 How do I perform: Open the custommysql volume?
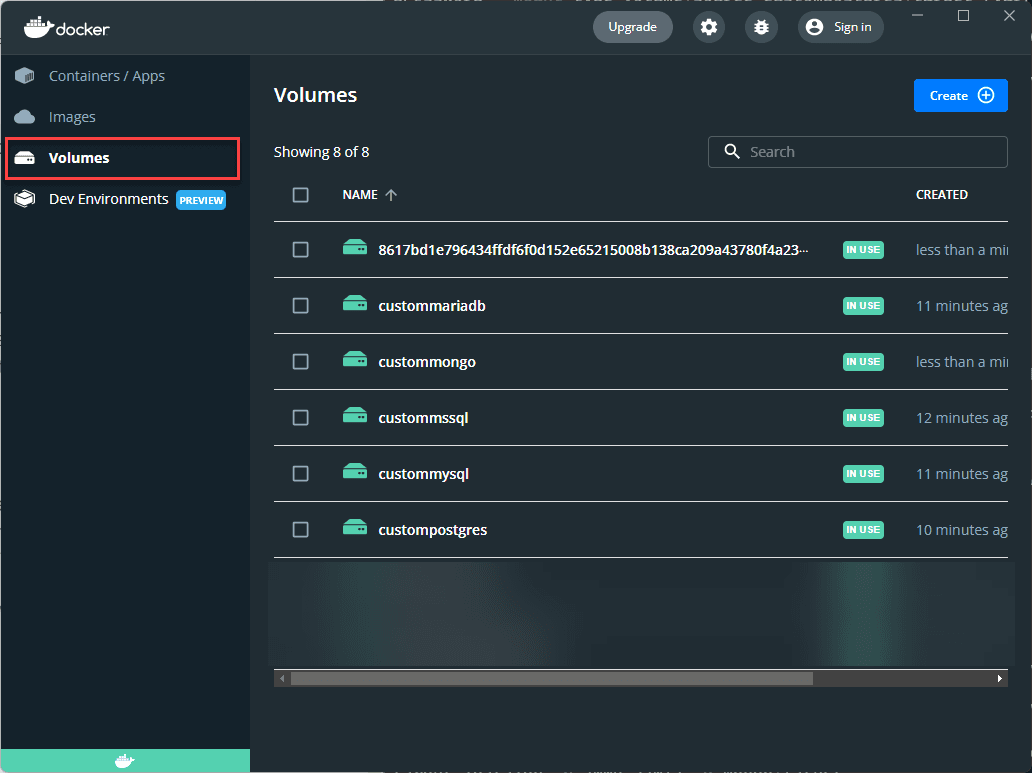click(423, 473)
